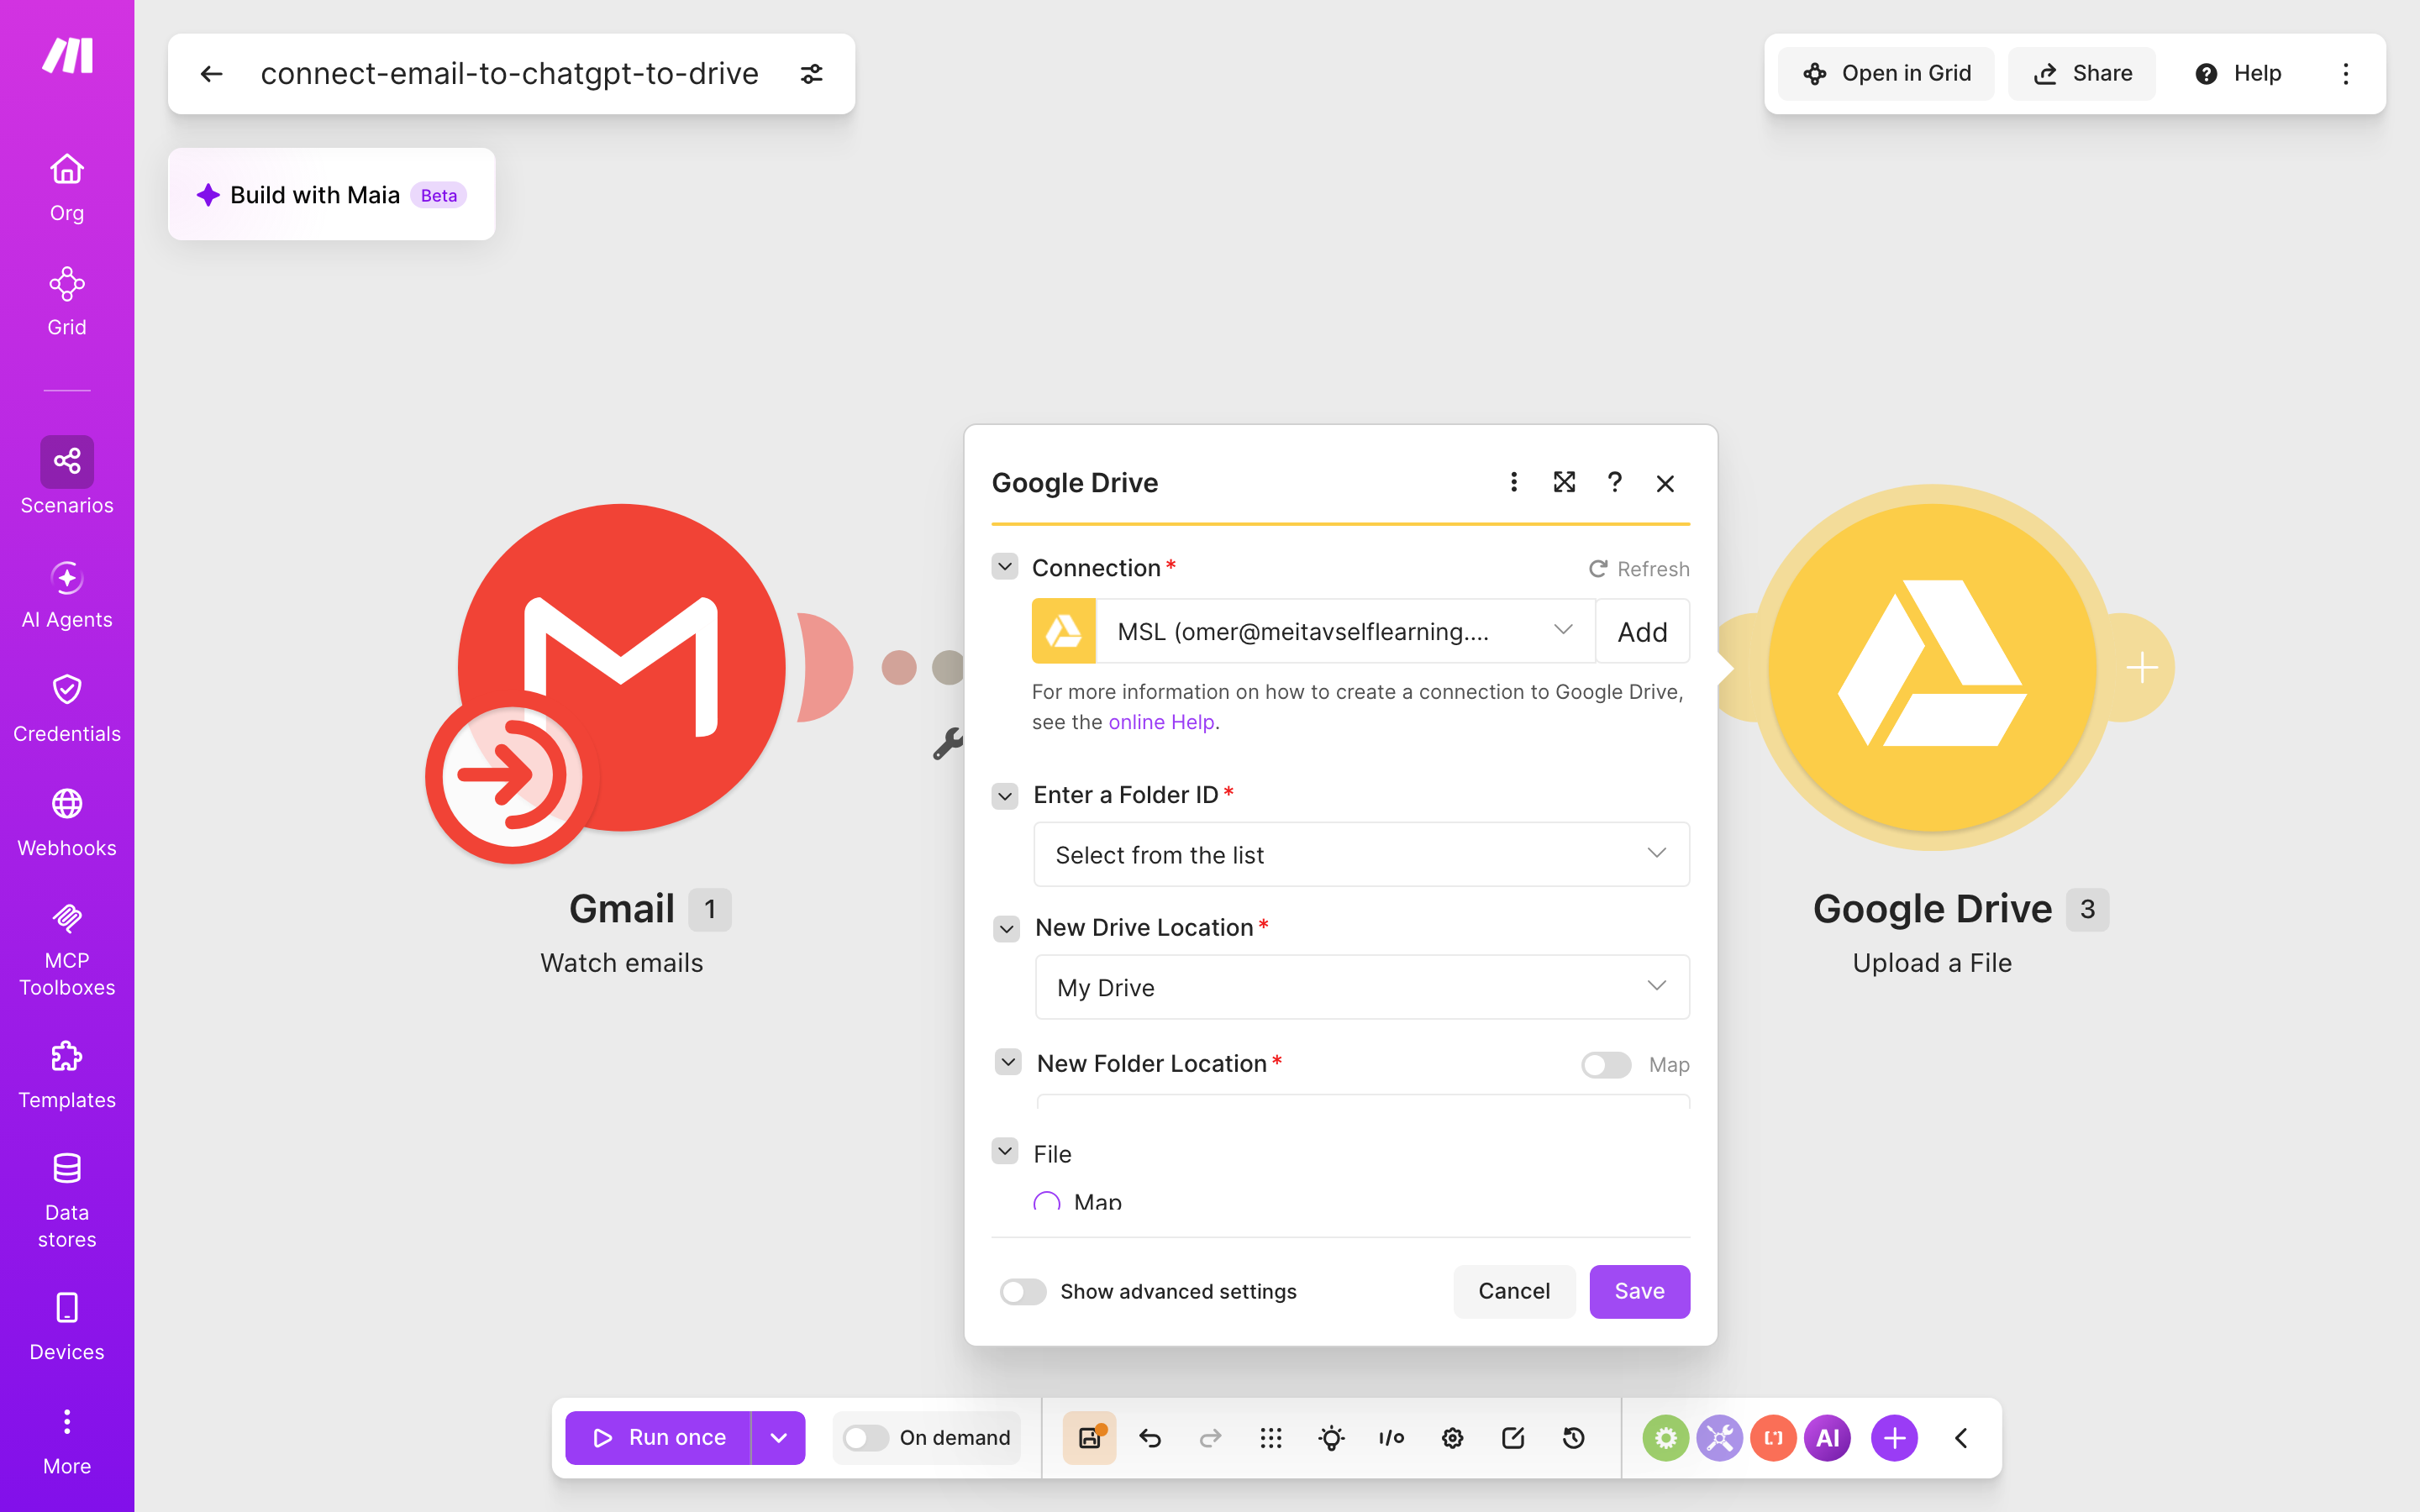Add another module after Google Drive
Screen dimensions: 2420x1512
(2141, 667)
